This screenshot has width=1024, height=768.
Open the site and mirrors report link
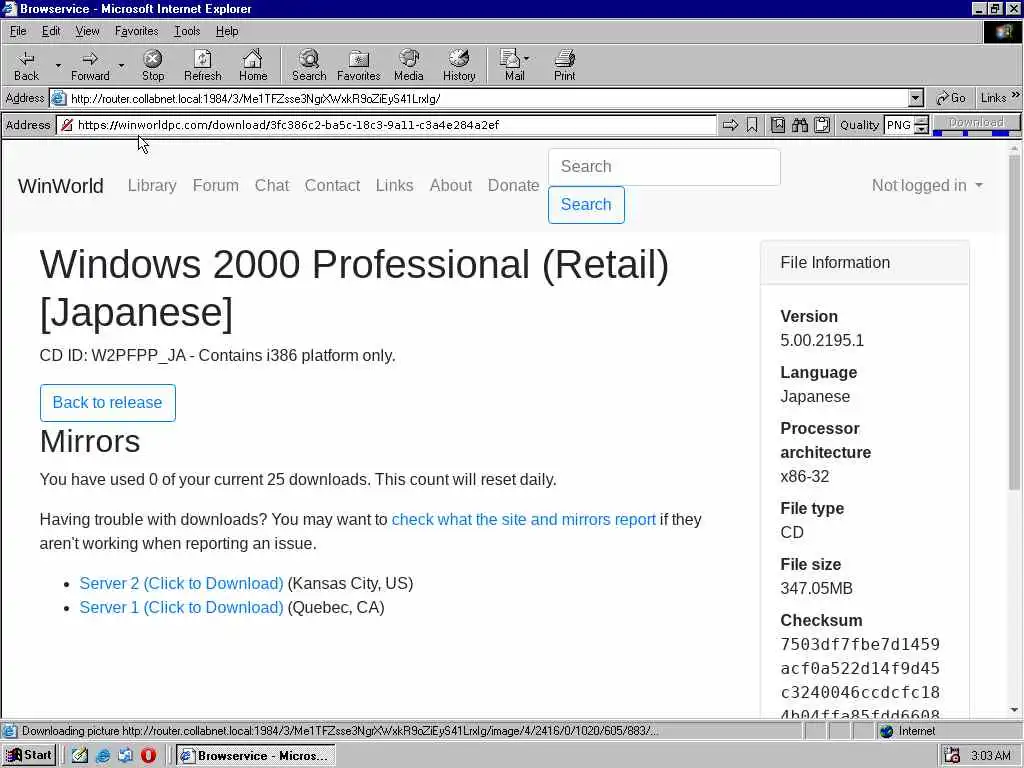pyautogui.click(x=524, y=519)
